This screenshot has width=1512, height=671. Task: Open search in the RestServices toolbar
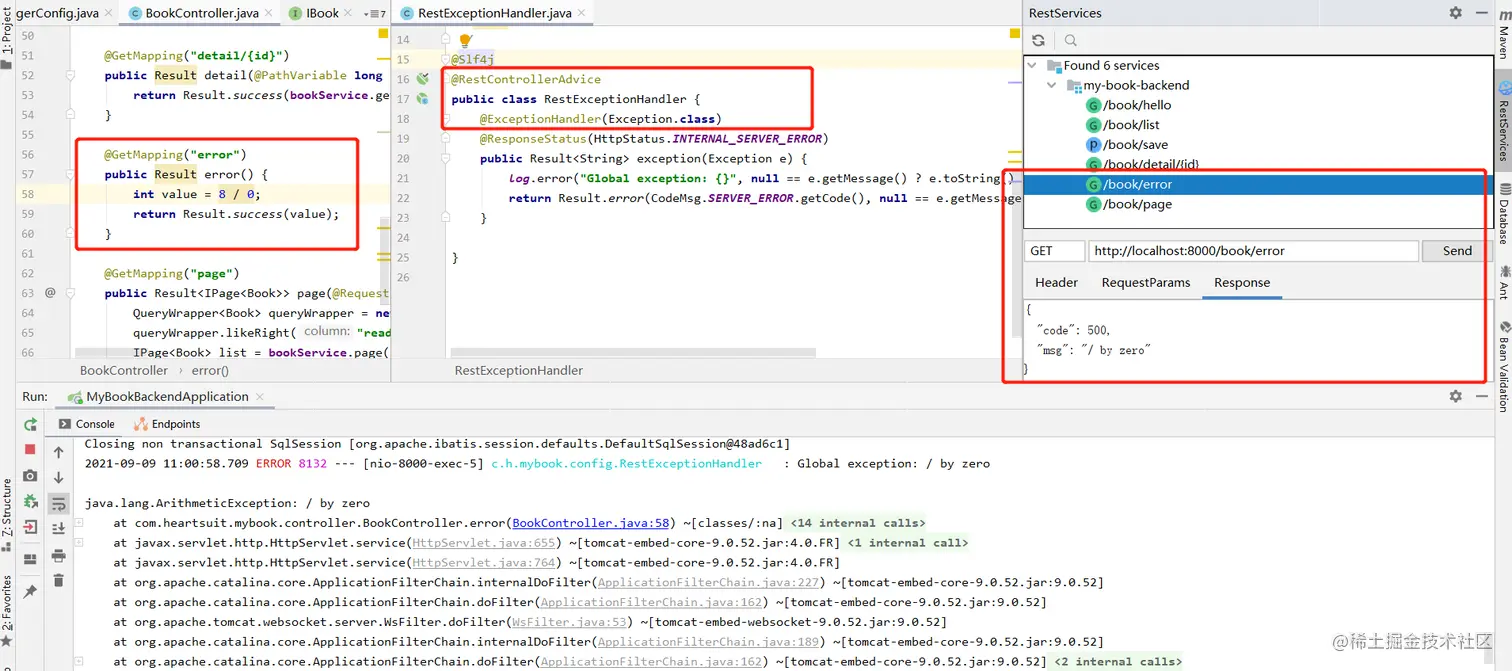(x=1071, y=41)
